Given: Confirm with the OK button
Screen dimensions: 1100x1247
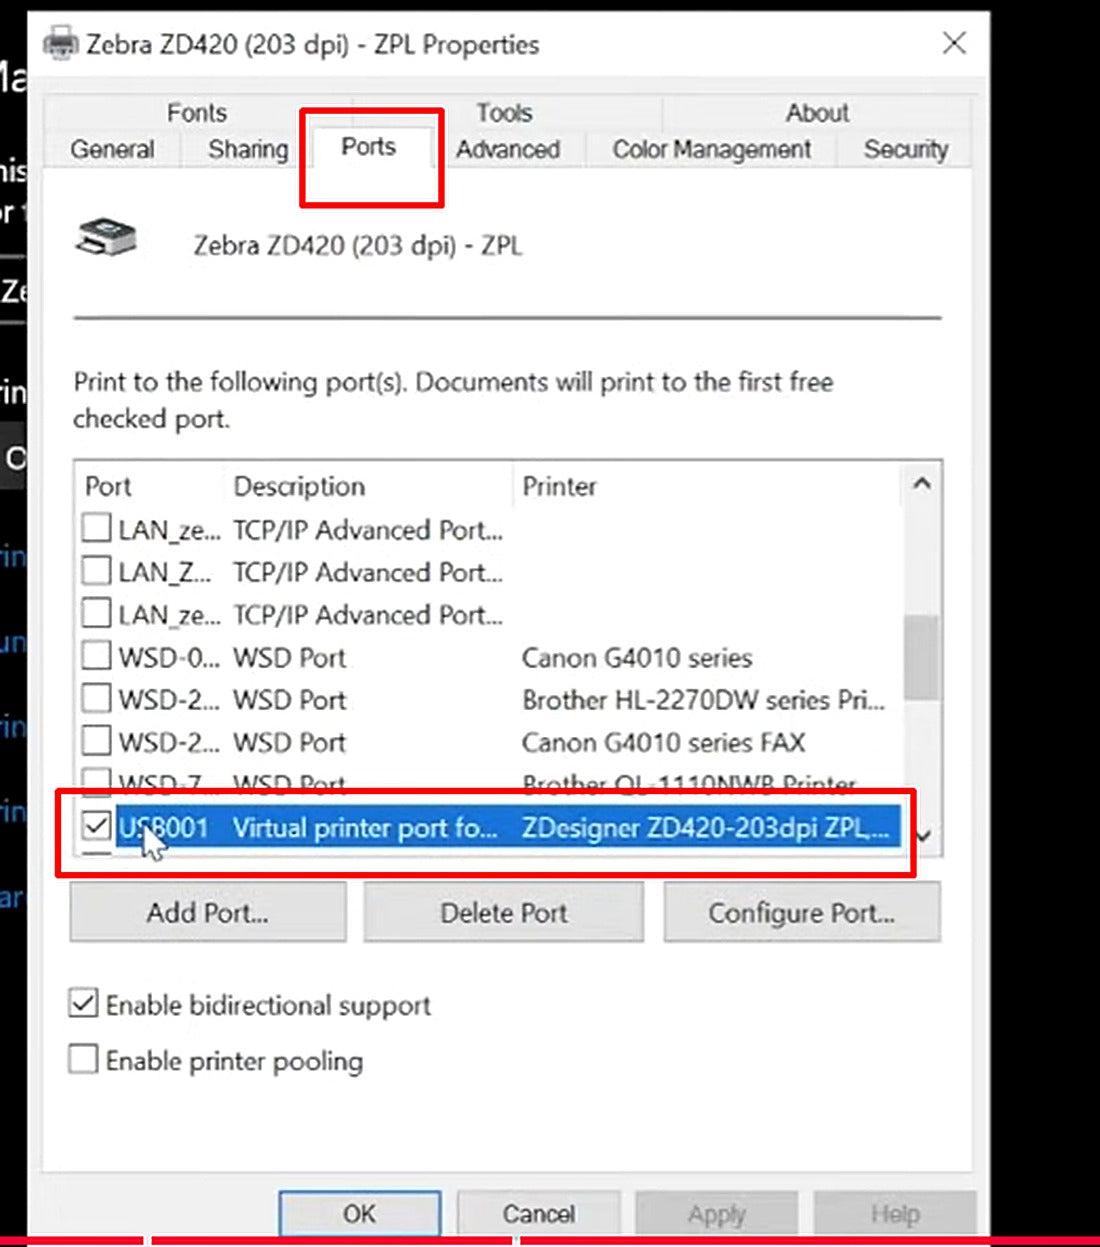Looking at the screenshot, I should [360, 1213].
